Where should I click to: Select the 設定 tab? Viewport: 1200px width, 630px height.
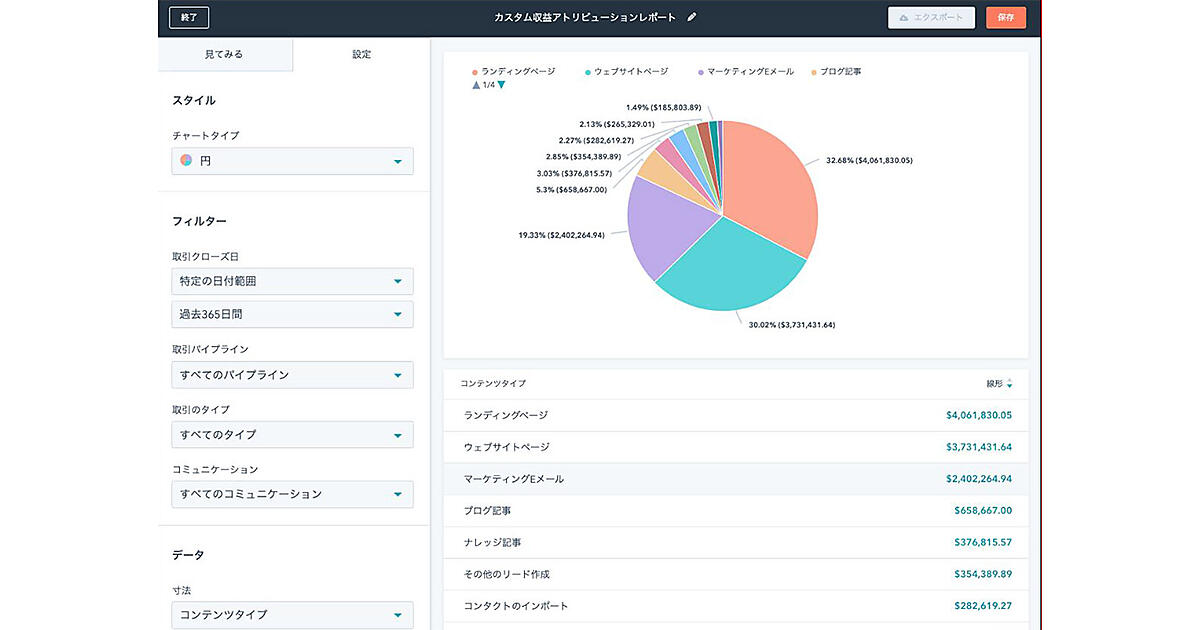click(x=361, y=54)
